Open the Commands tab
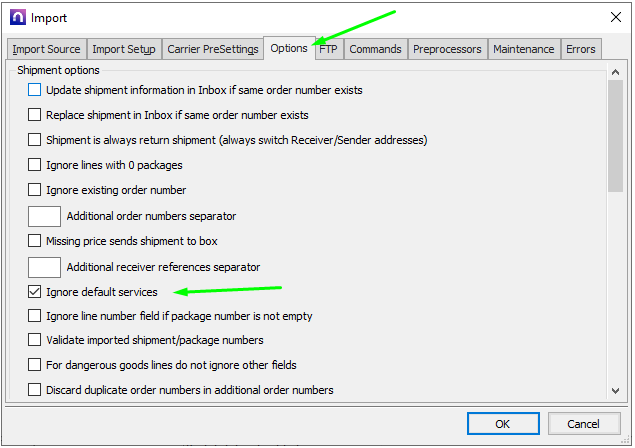The width and height of the screenshot is (635, 448). [375, 49]
